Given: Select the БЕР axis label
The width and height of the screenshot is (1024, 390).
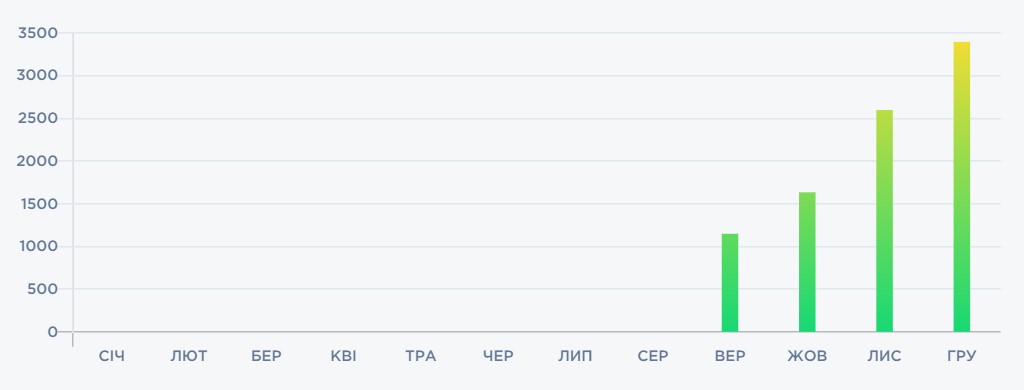Looking at the screenshot, I should tap(266, 356).
